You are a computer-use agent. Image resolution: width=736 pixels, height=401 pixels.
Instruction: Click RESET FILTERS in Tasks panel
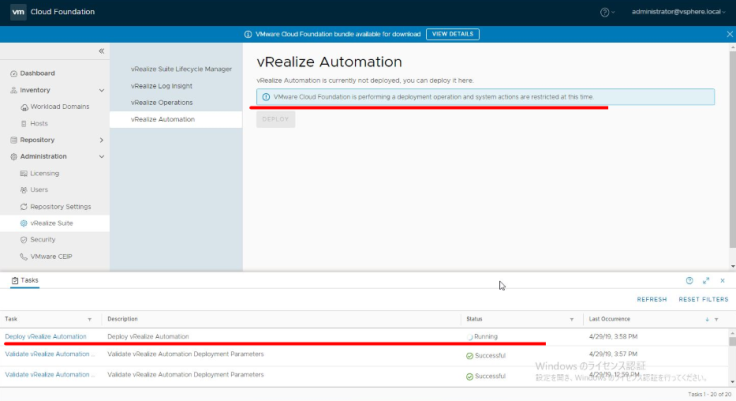click(x=703, y=300)
